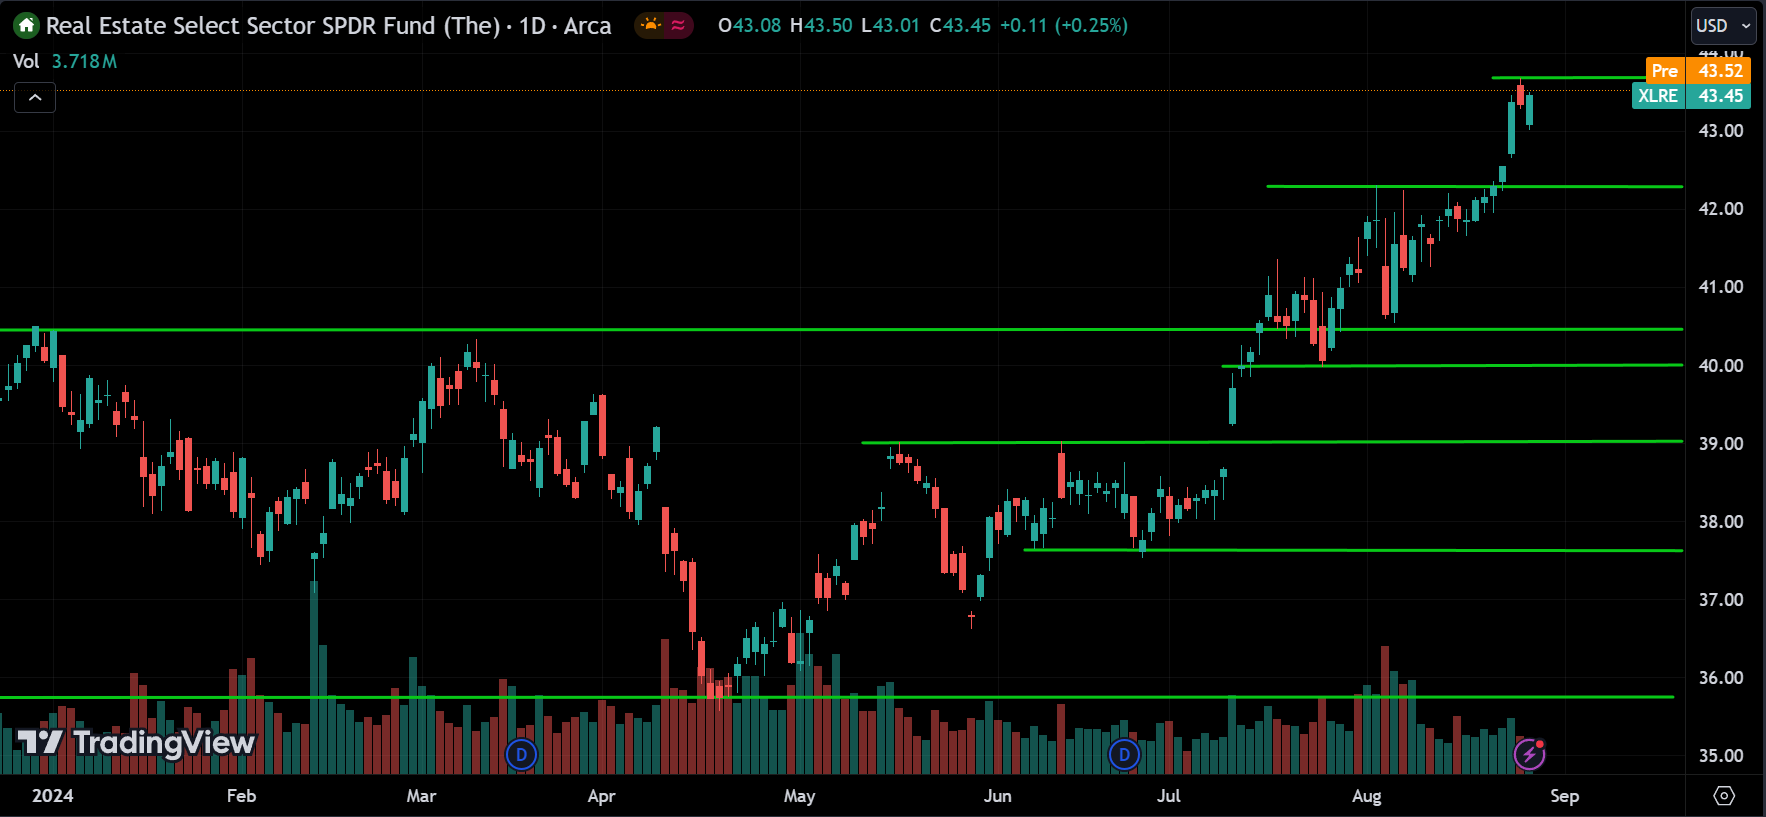
Task: Select the green line just above 42.00
Action: 1474,186
